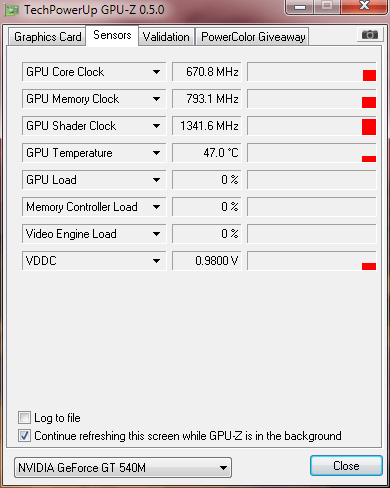Minimize the GPU-Z window
This screenshot has height=488, width=390.
point(300,7)
